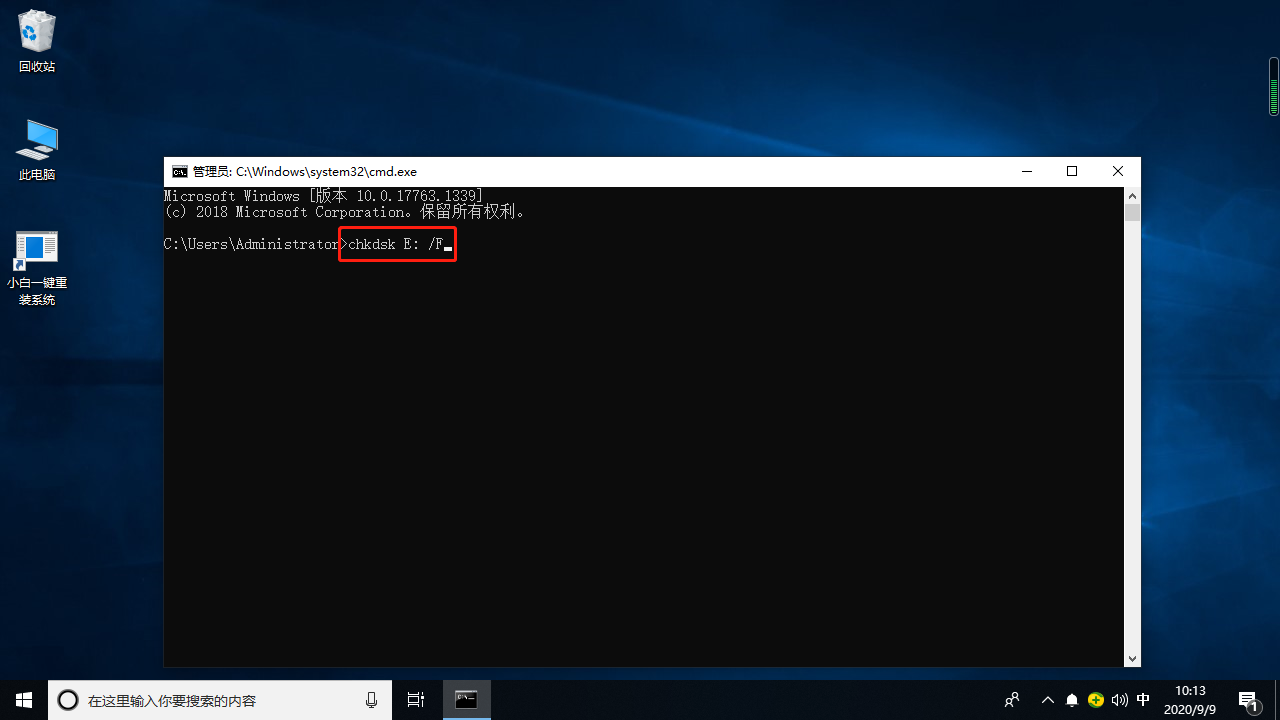Click the console scrollbar up arrow
This screenshot has width=1280, height=720.
point(1132,195)
